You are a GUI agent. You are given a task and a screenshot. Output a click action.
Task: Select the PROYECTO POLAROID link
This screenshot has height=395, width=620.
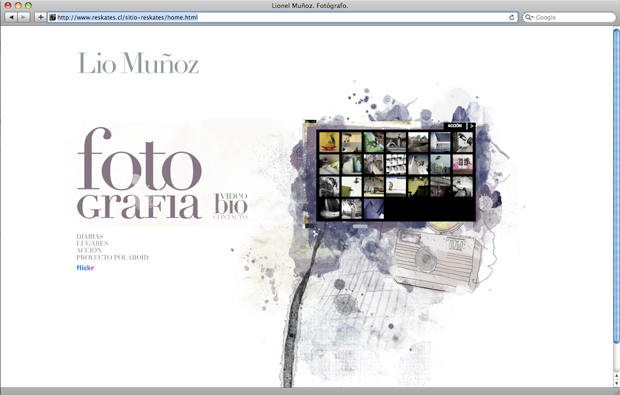(x=113, y=257)
